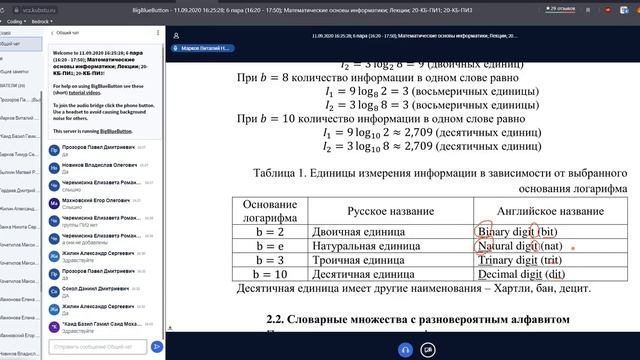Click Natural digit (nat) table cell
This screenshot has height=360, width=640.
tap(550, 246)
